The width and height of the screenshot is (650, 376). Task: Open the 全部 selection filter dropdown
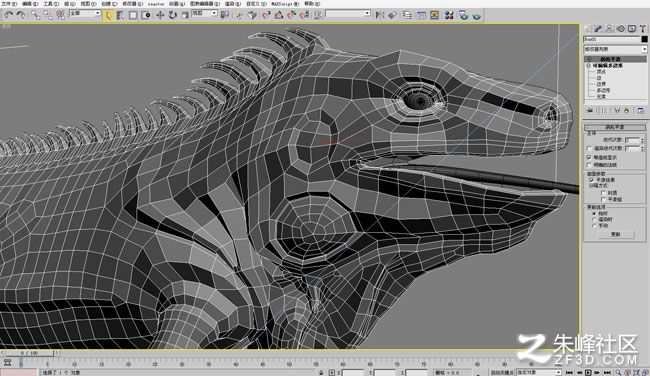[85, 13]
